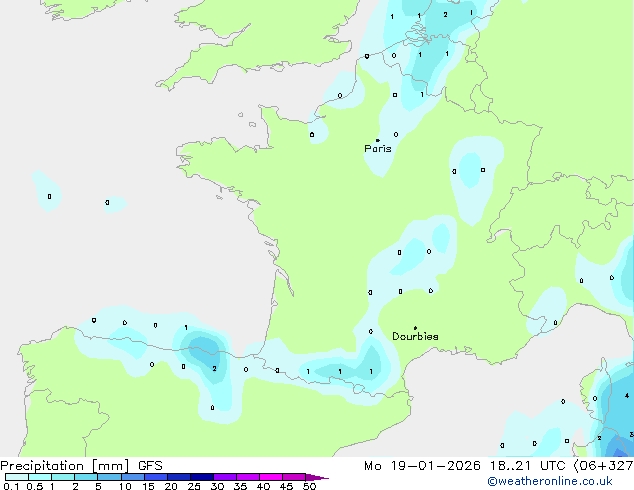Click the over-50 mm legend arrow tip

coord(317,477)
